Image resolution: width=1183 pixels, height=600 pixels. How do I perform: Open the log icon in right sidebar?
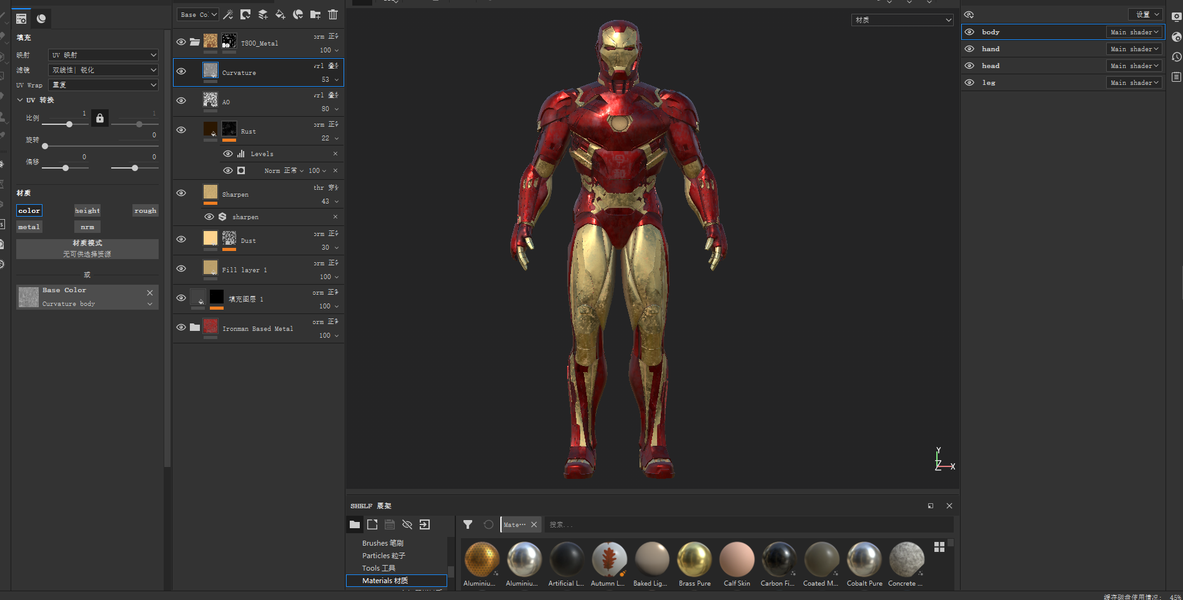point(1176,77)
